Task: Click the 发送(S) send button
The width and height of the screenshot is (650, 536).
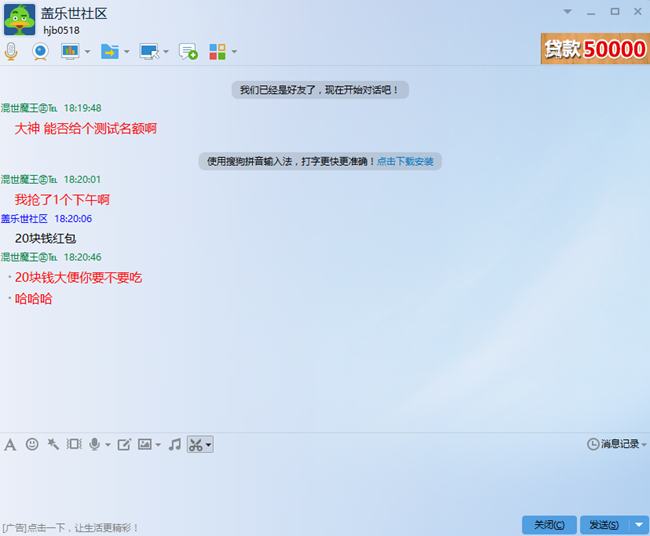Action: 603,525
